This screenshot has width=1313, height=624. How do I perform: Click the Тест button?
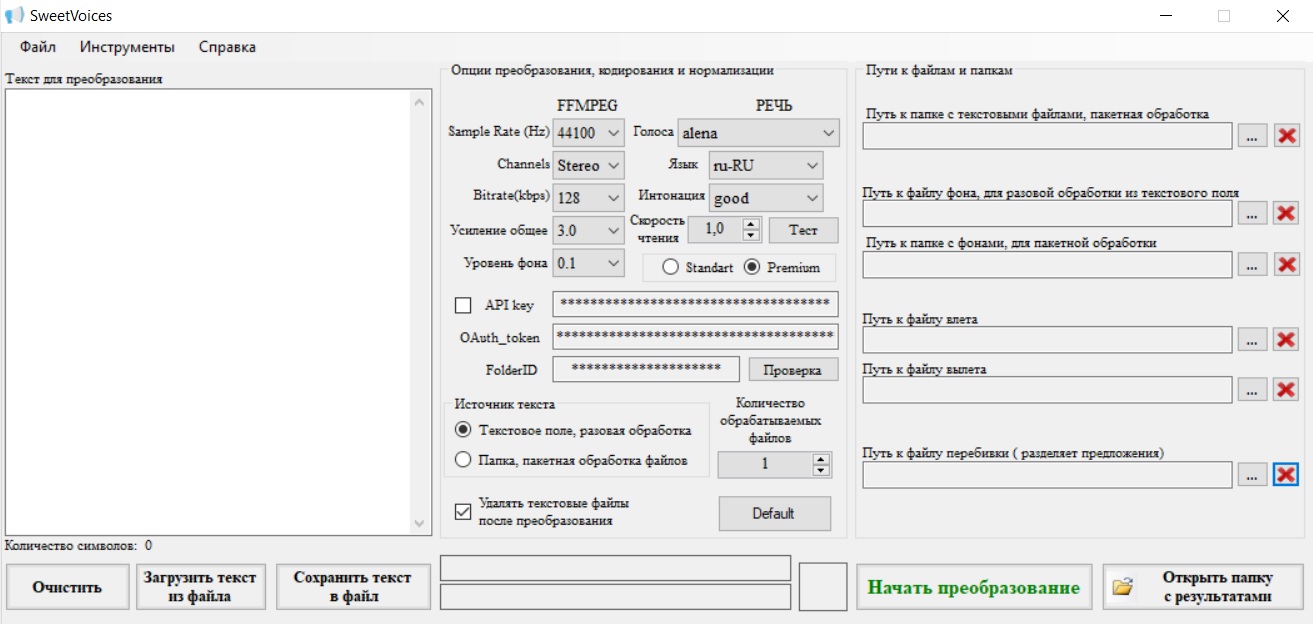tap(804, 230)
